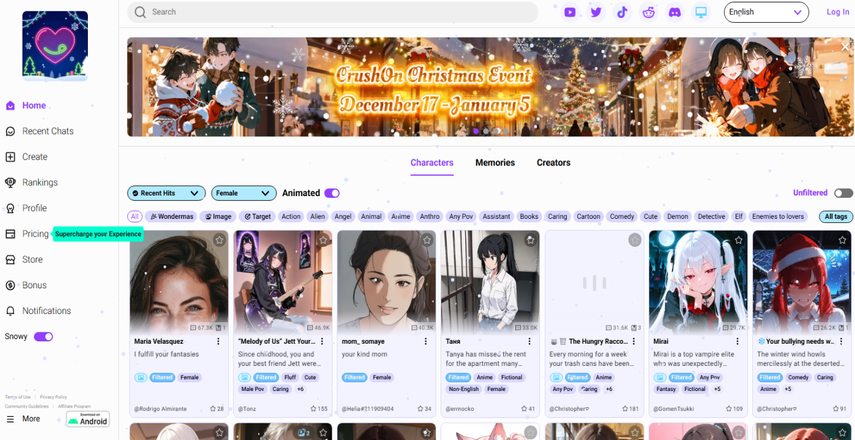This screenshot has height=440, width=855.
Task: Open more options for The Hungry Raccoon
Action: 633,341
